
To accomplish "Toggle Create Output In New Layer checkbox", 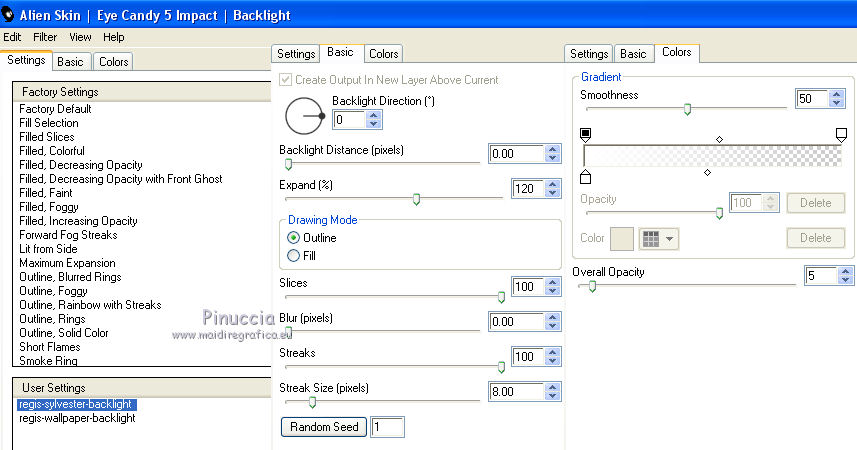I will point(285,80).
